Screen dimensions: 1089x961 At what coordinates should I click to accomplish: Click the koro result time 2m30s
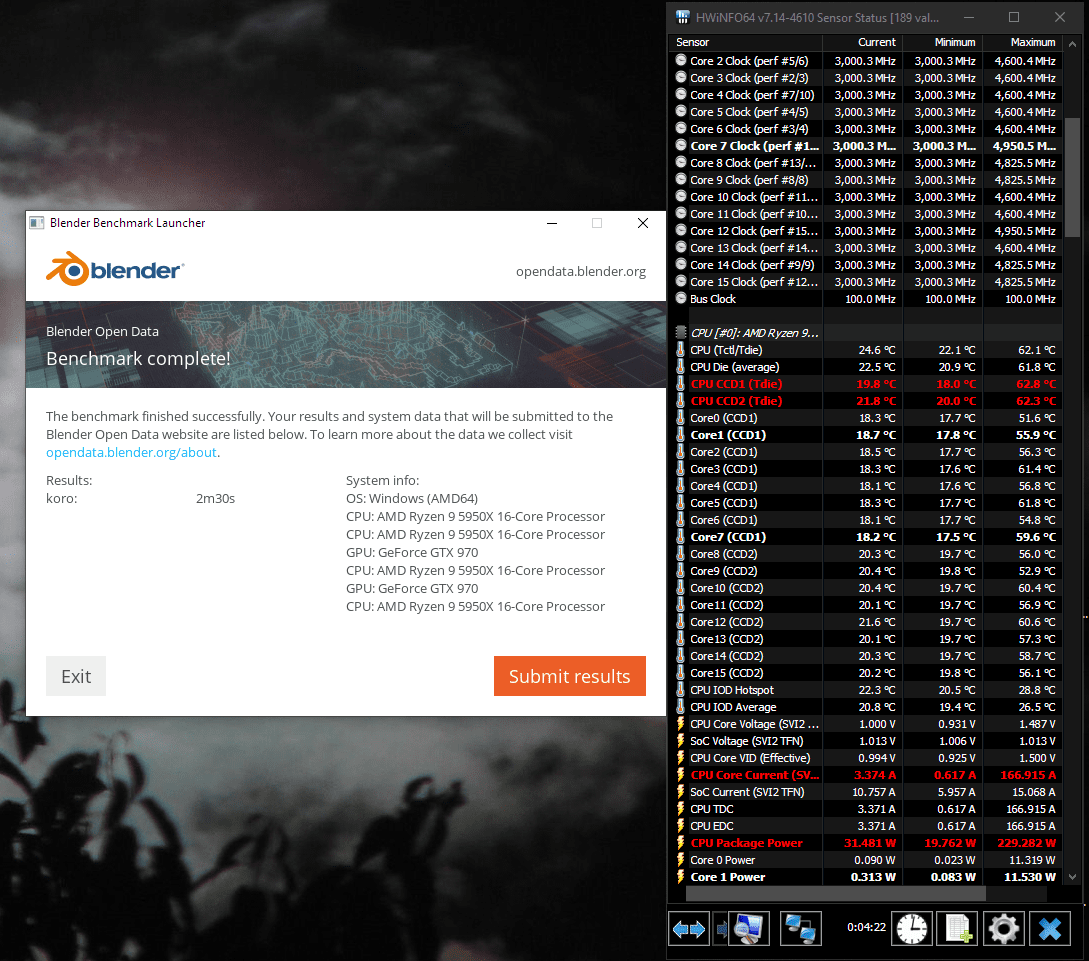click(x=215, y=499)
